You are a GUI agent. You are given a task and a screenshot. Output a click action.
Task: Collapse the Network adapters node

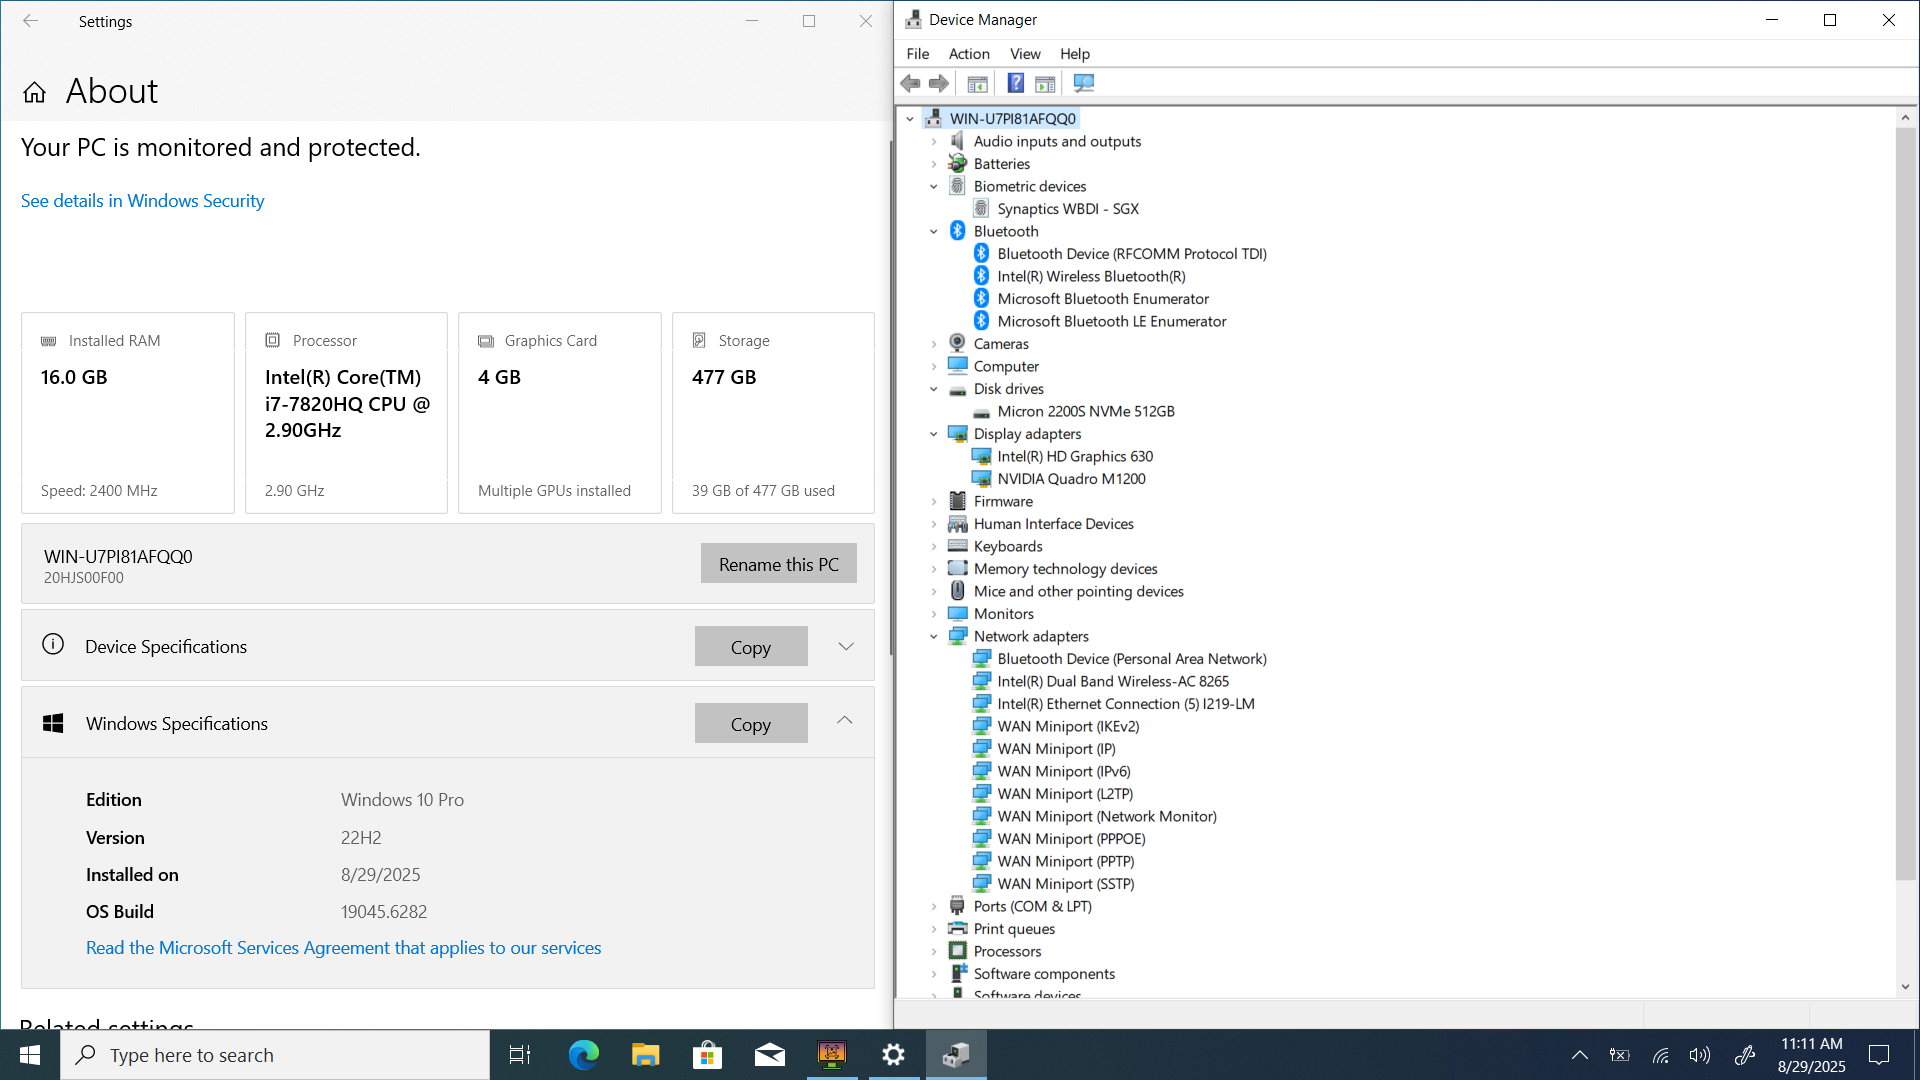(x=934, y=637)
